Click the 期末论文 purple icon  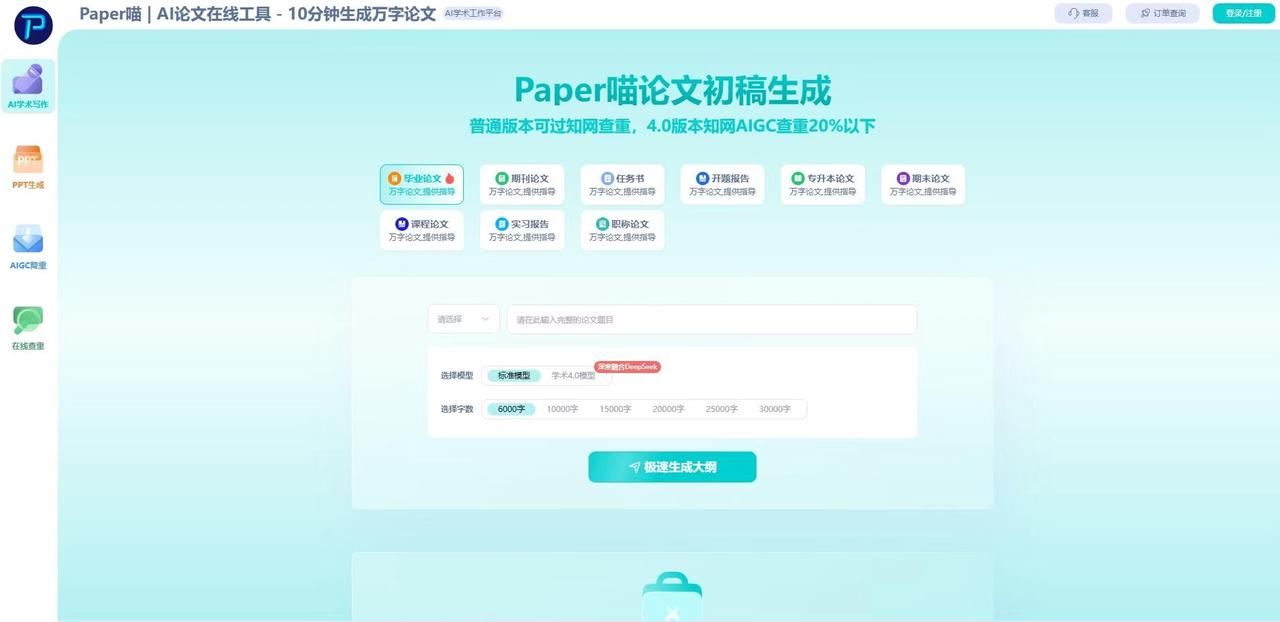point(903,178)
